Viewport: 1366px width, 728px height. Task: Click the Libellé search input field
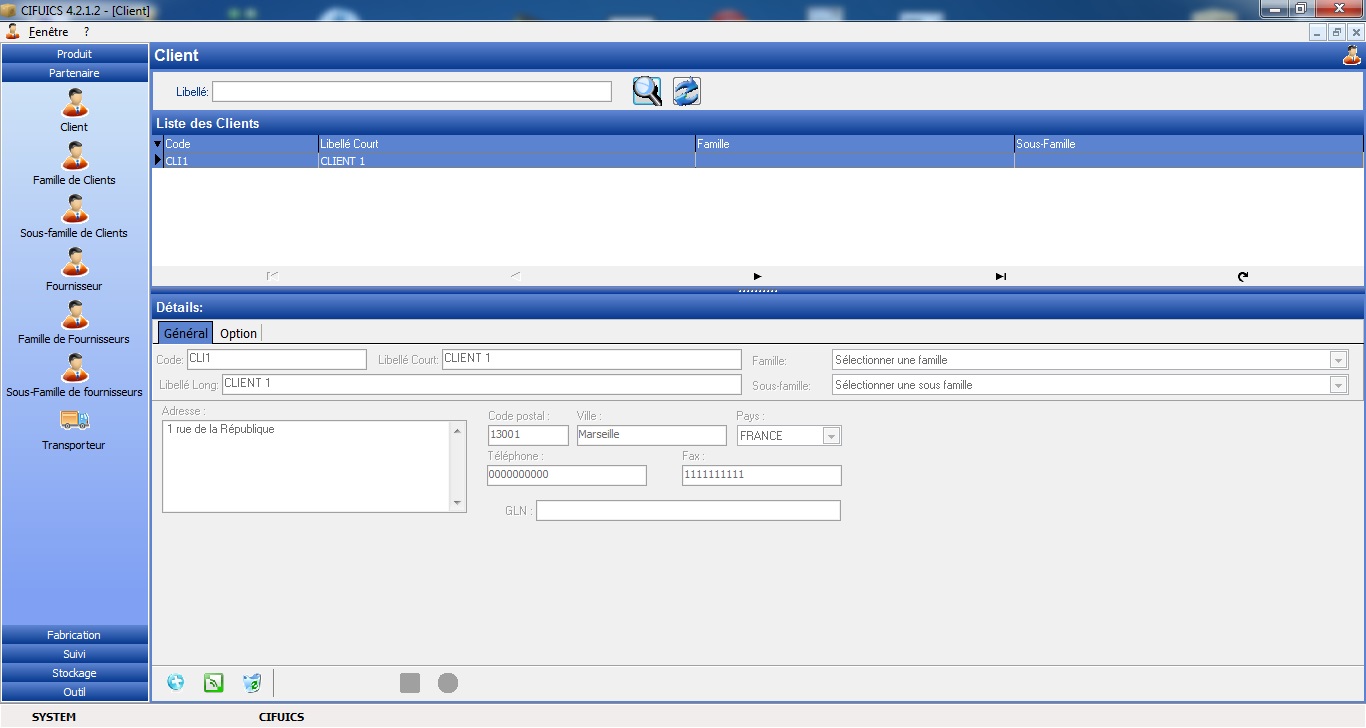pyautogui.click(x=411, y=92)
